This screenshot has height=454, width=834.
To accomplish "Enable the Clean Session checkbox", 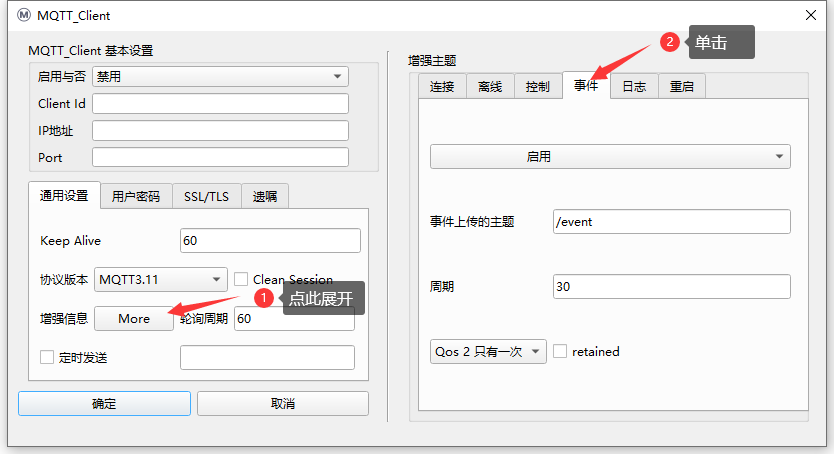I will point(241,280).
